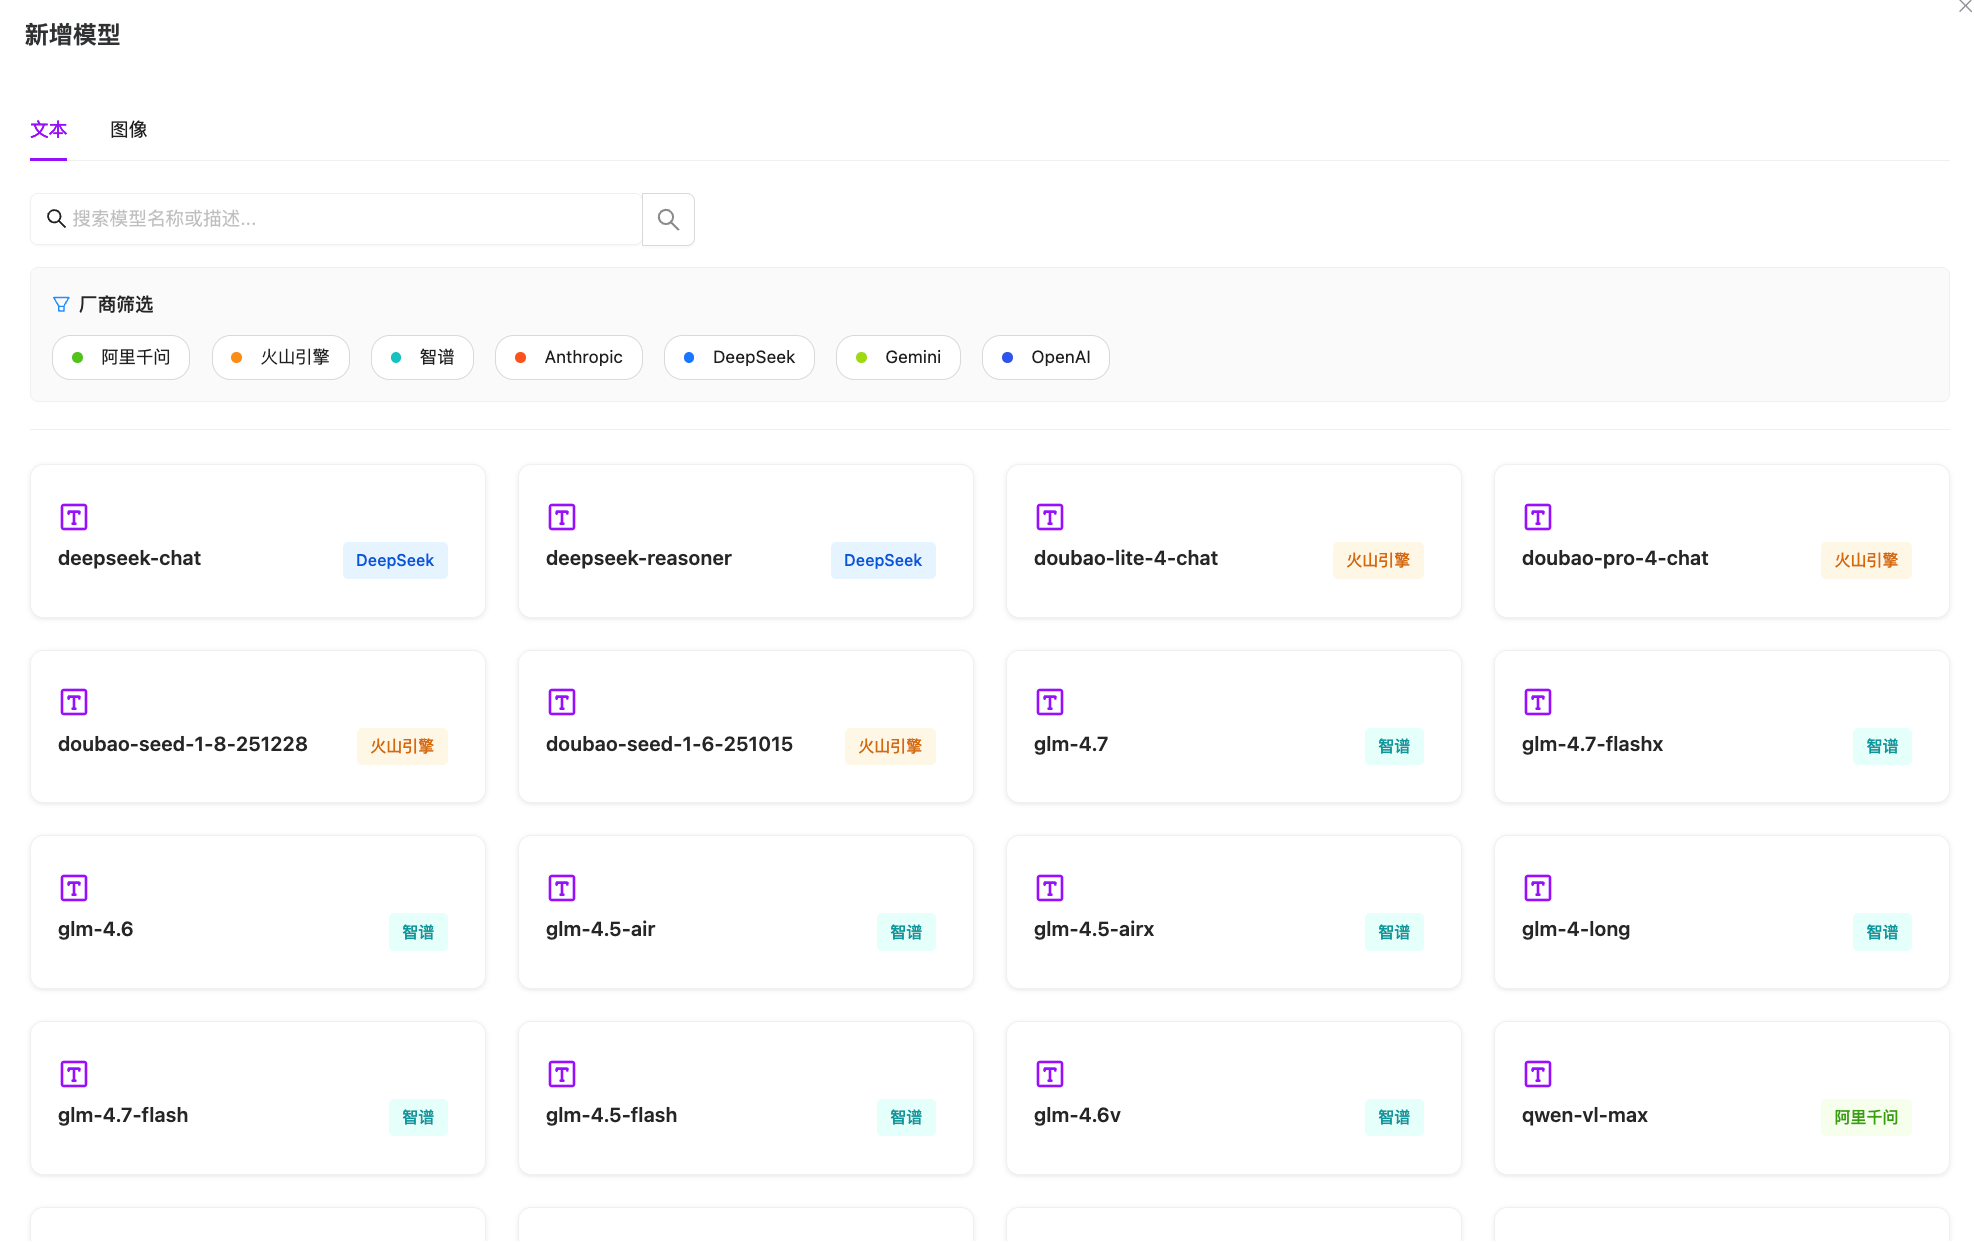Screen dimensions: 1974x1242
Task: Click the text type icon on doubao-pro-4-chat card
Action: [x=1538, y=517]
